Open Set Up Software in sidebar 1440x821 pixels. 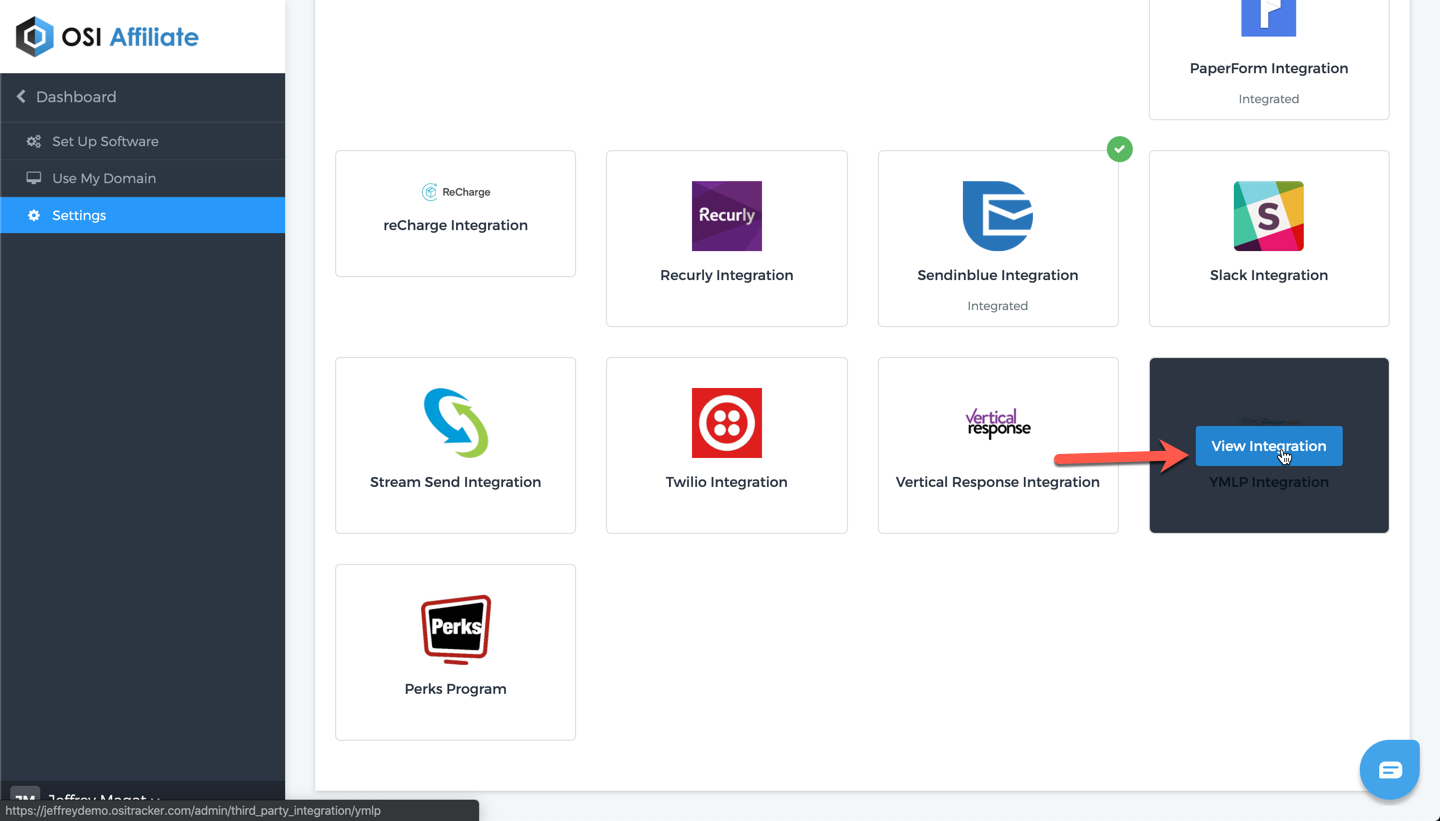click(143, 141)
